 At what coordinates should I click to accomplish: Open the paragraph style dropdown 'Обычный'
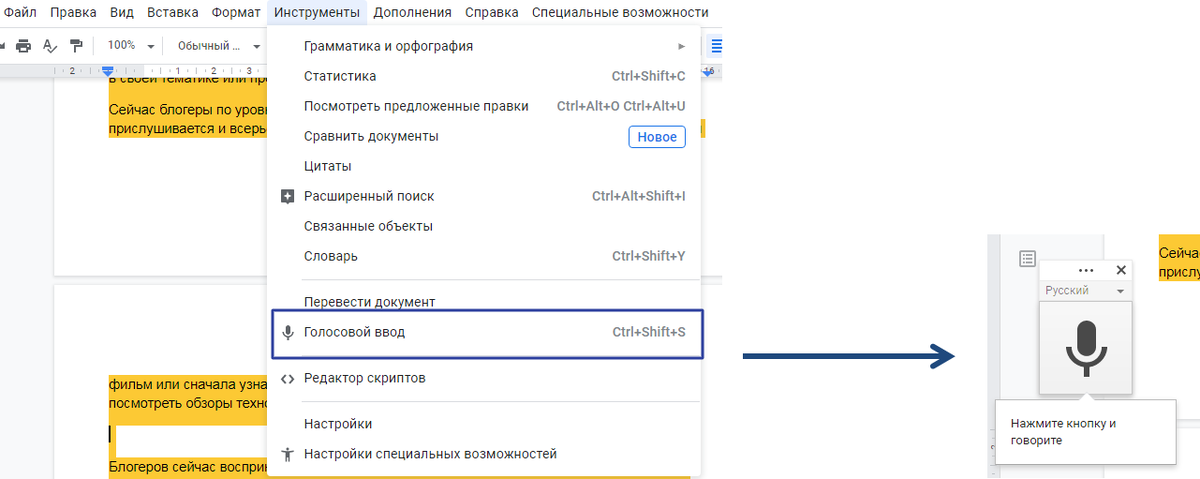(x=218, y=45)
